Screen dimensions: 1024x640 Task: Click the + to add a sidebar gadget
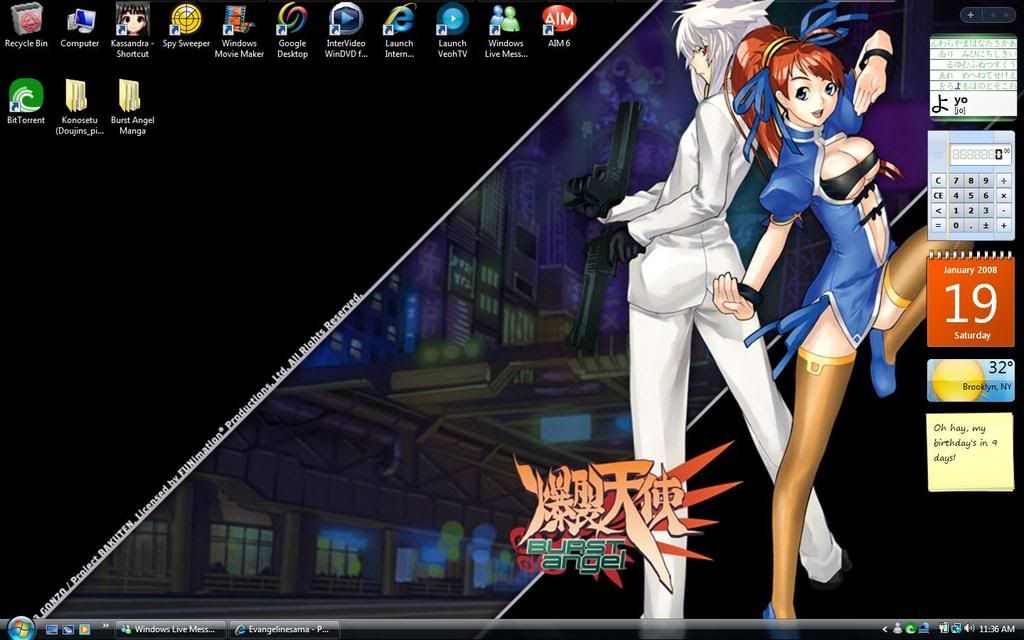pos(969,15)
